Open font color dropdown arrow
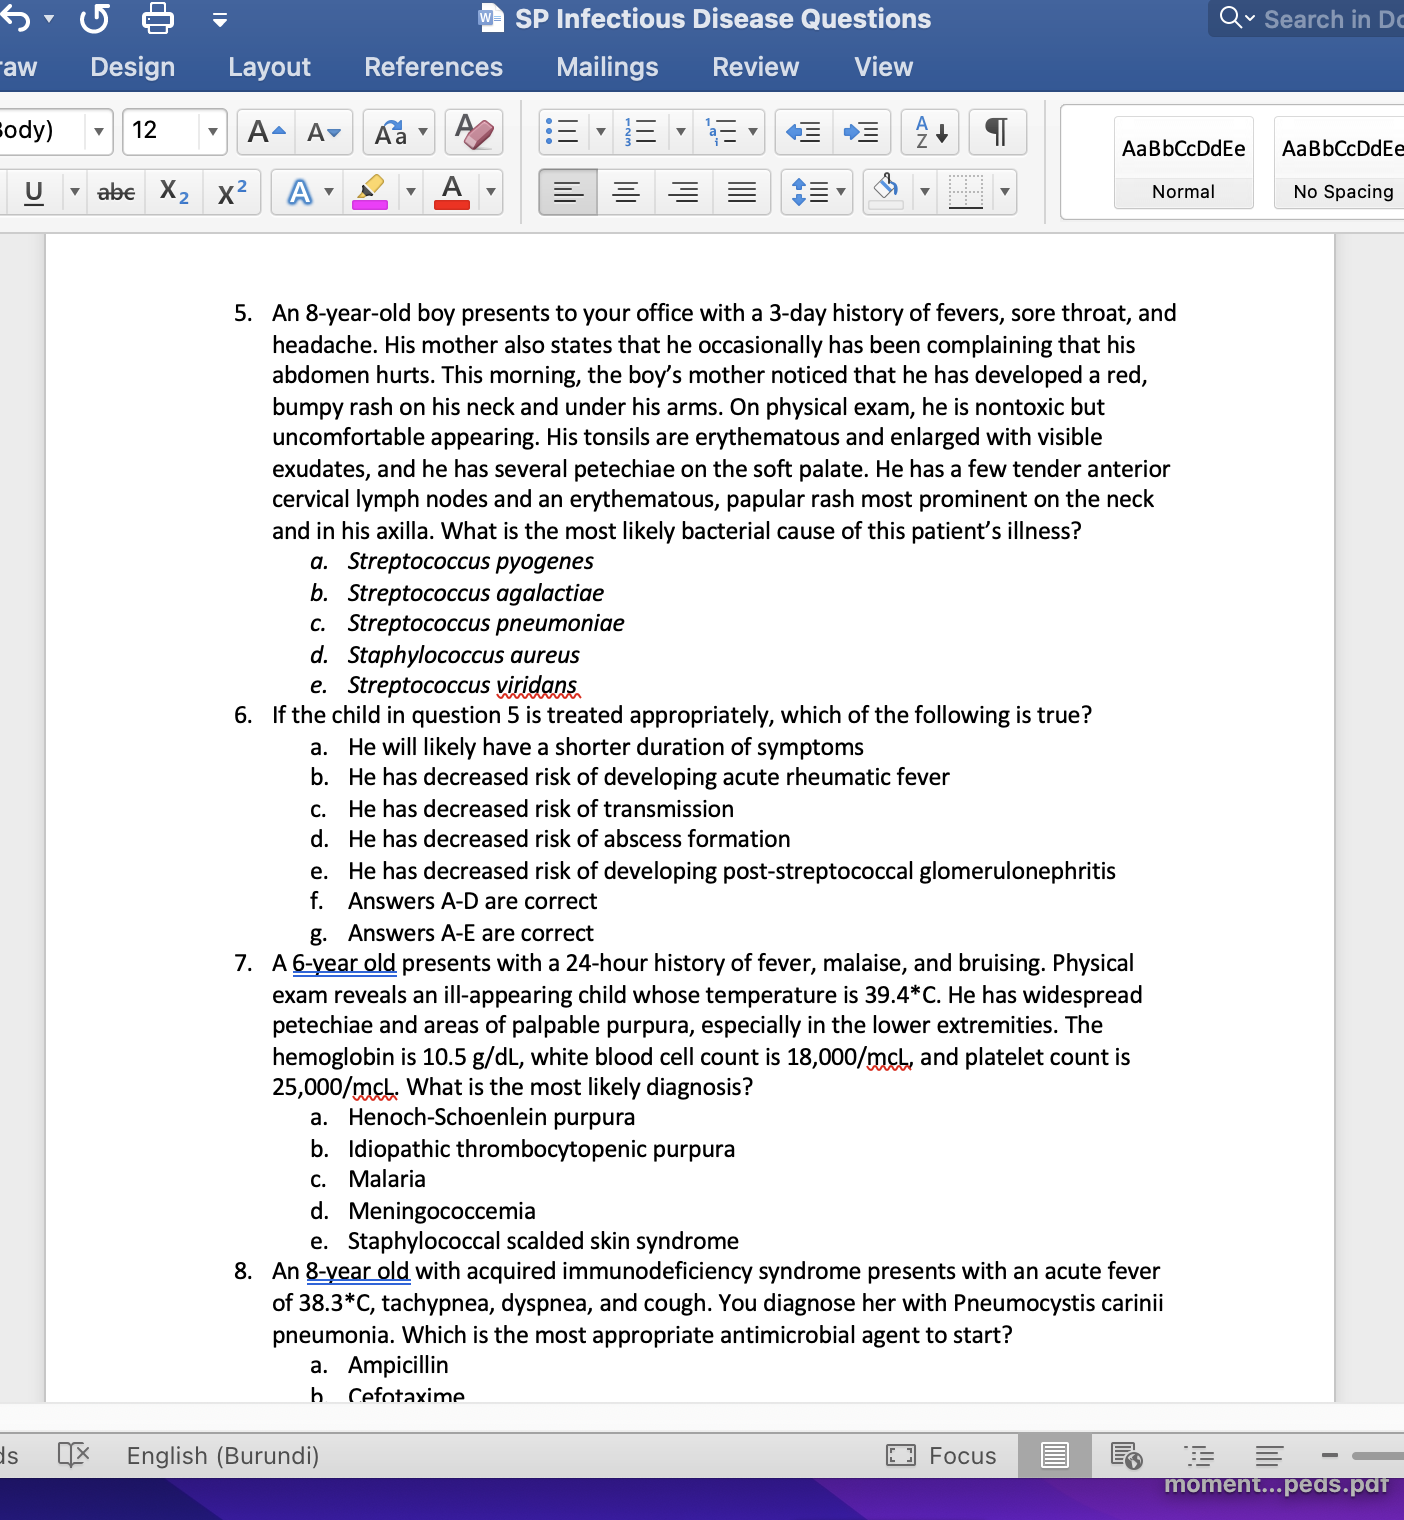The image size is (1404, 1520). pyautogui.click(x=490, y=192)
